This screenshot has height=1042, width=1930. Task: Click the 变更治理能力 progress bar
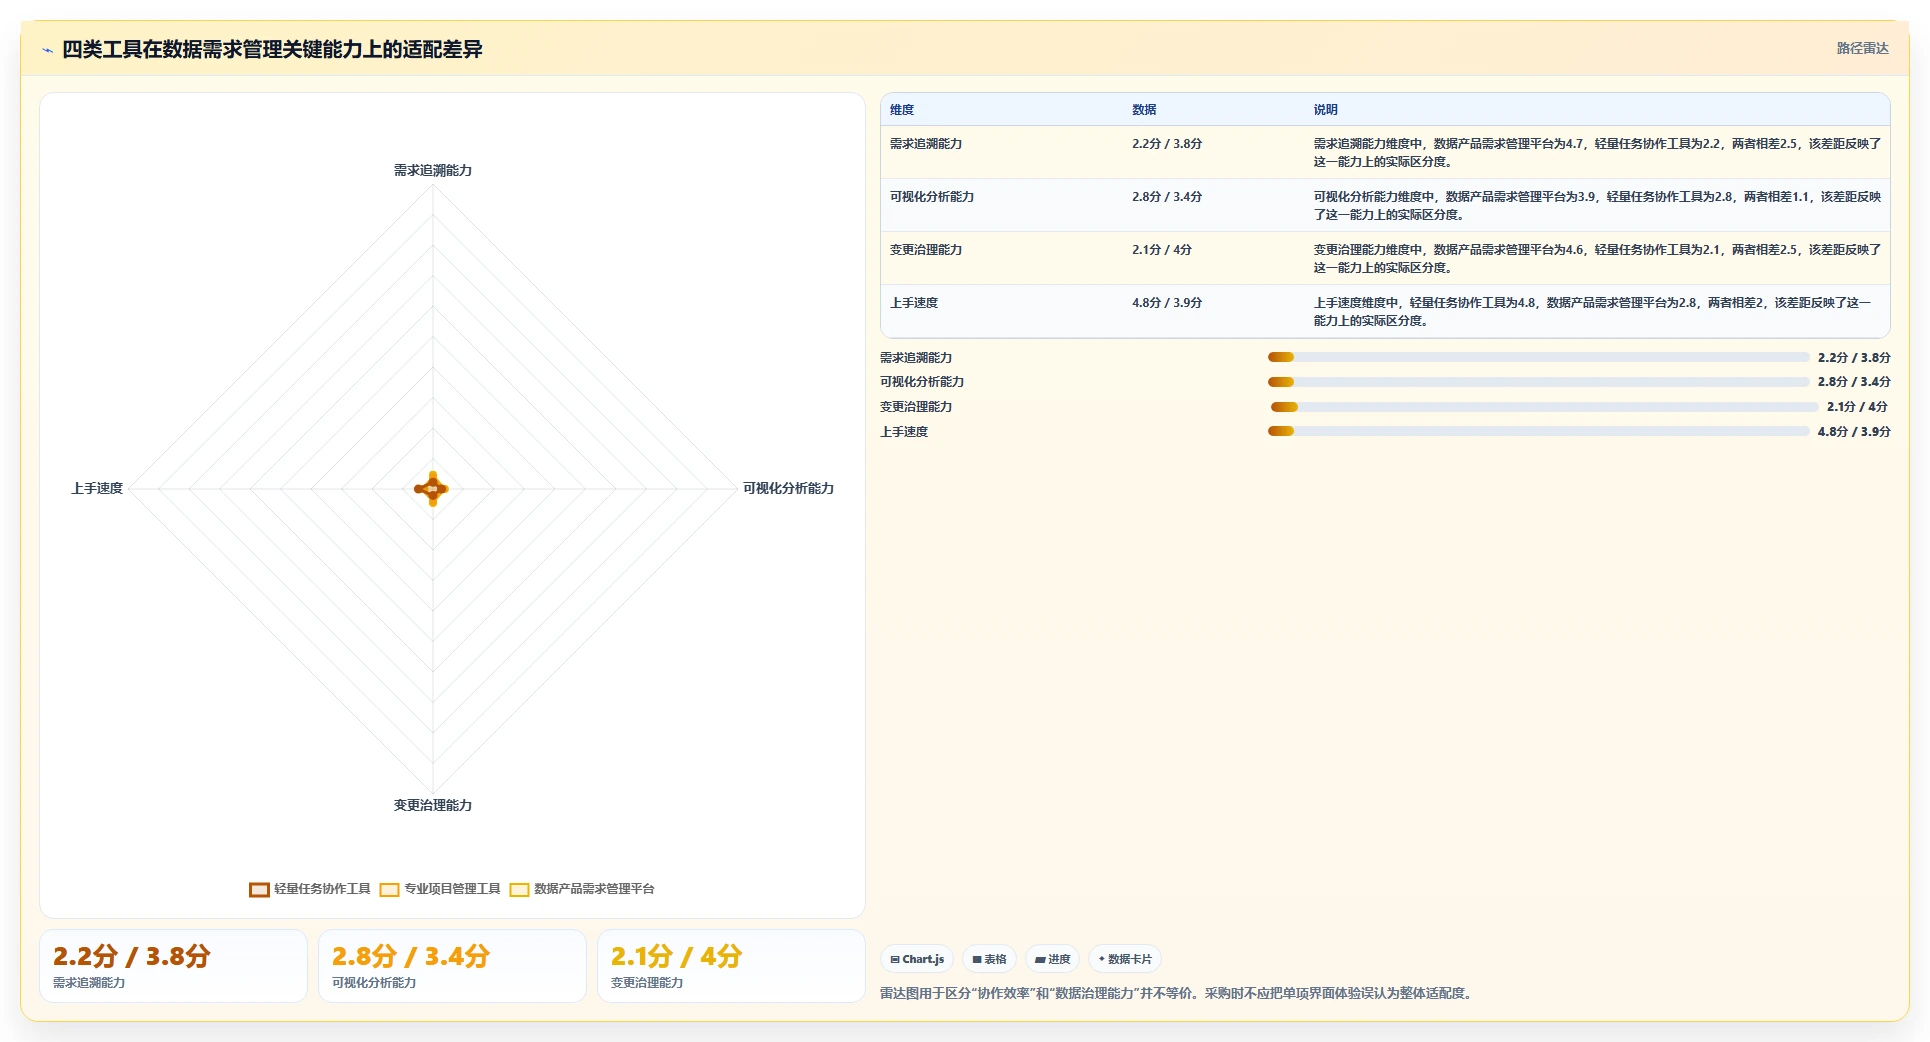tap(1544, 407)
